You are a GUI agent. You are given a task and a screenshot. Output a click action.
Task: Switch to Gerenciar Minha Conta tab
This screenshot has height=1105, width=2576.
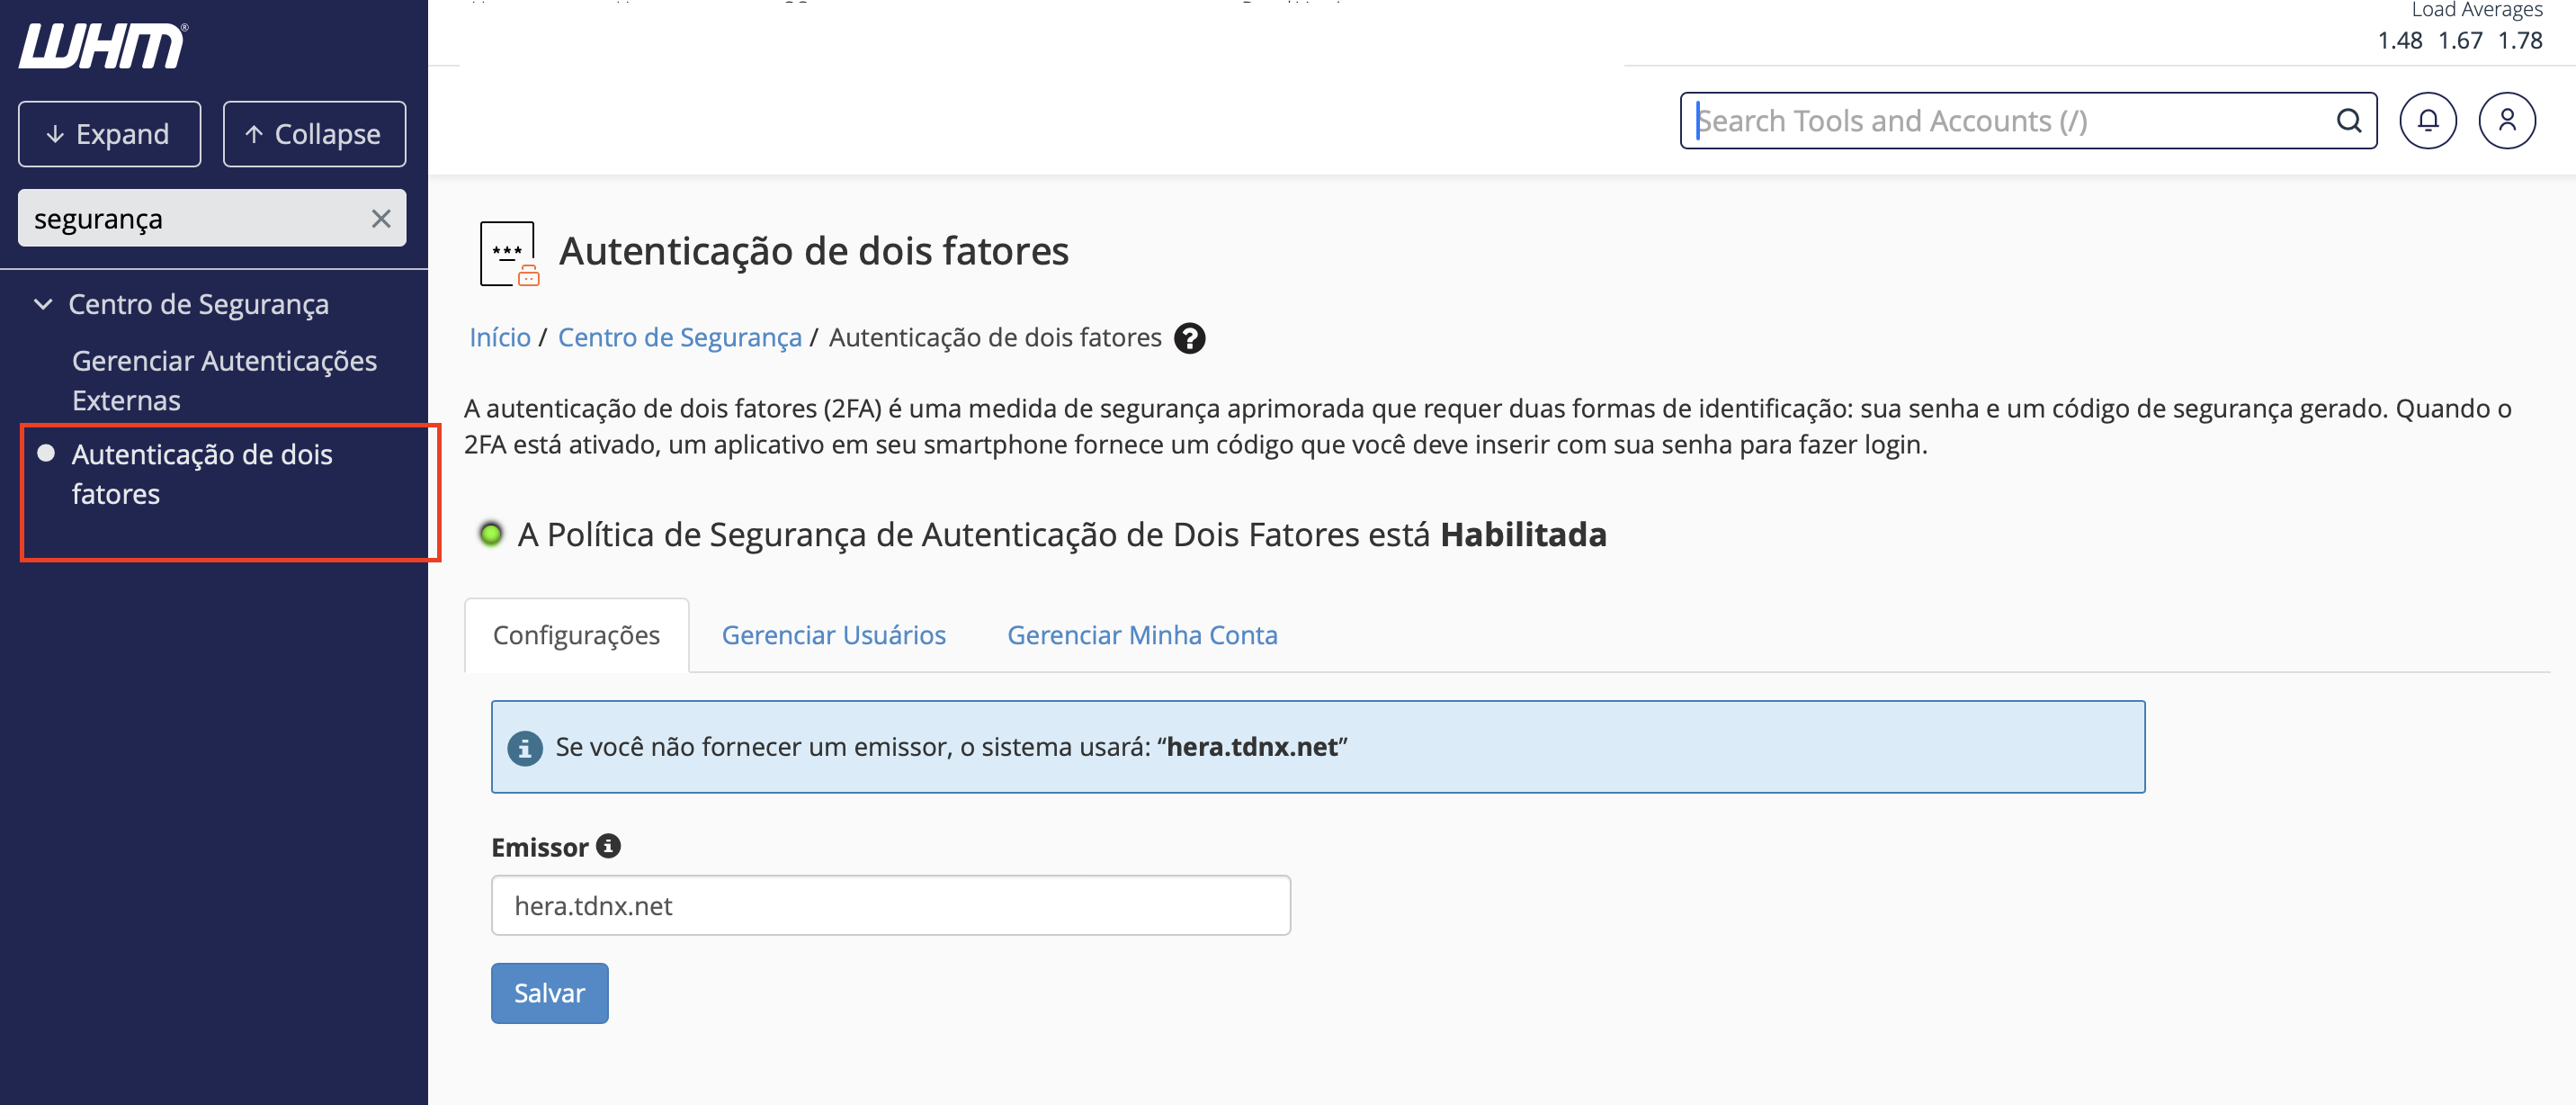click(x=1142, y=635)
